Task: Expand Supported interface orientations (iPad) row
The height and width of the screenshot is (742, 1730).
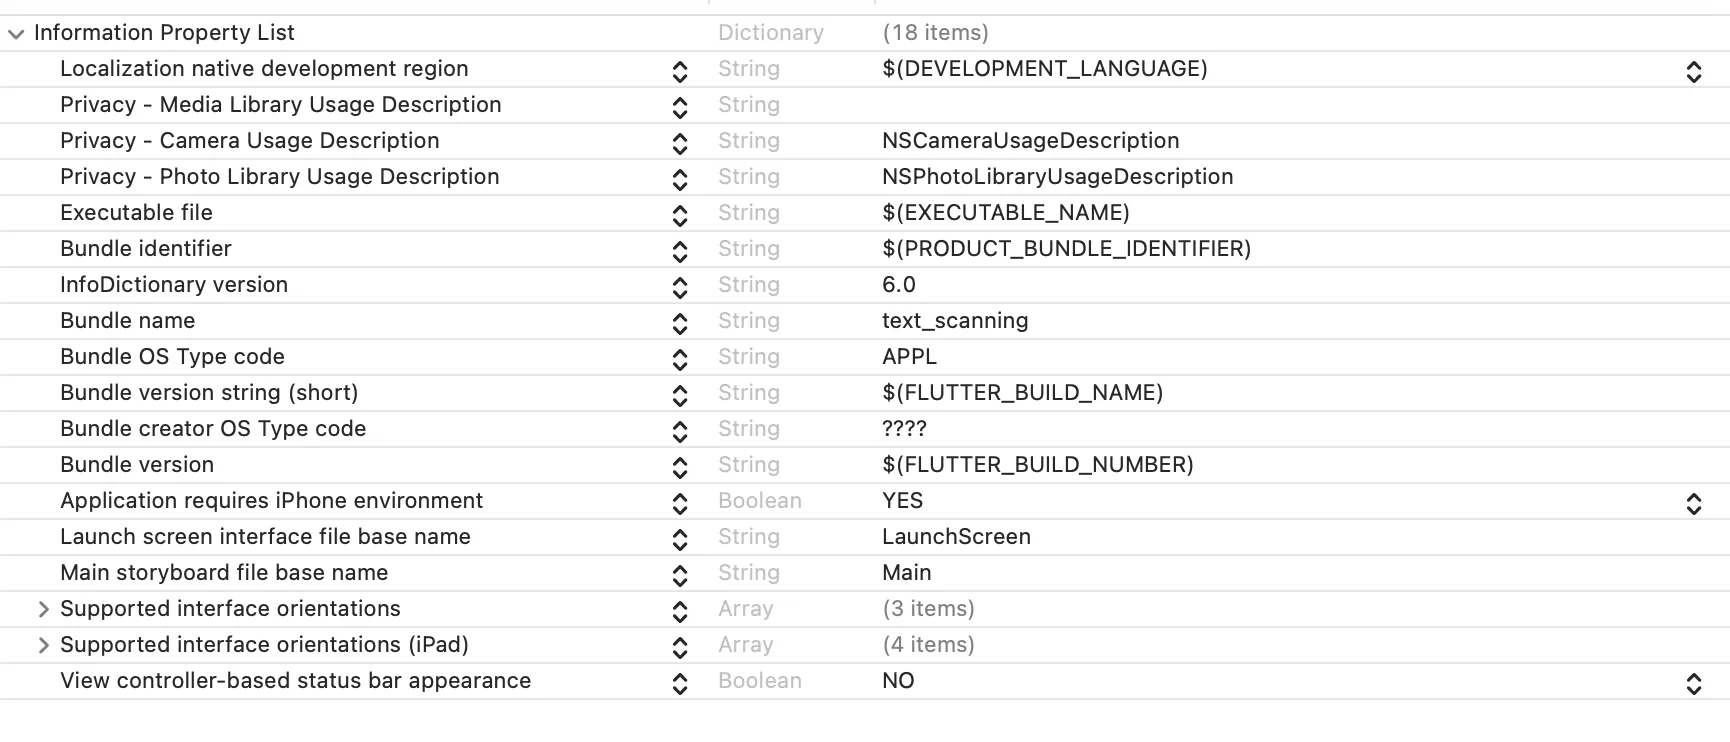Action: click(43, 645)
